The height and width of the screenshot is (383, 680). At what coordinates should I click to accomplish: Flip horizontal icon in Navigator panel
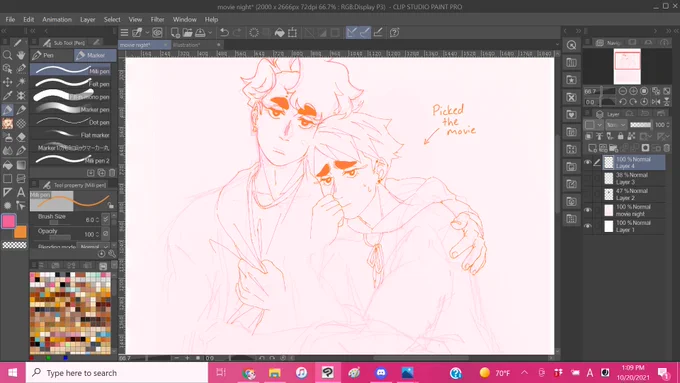(x=656, y=101)
